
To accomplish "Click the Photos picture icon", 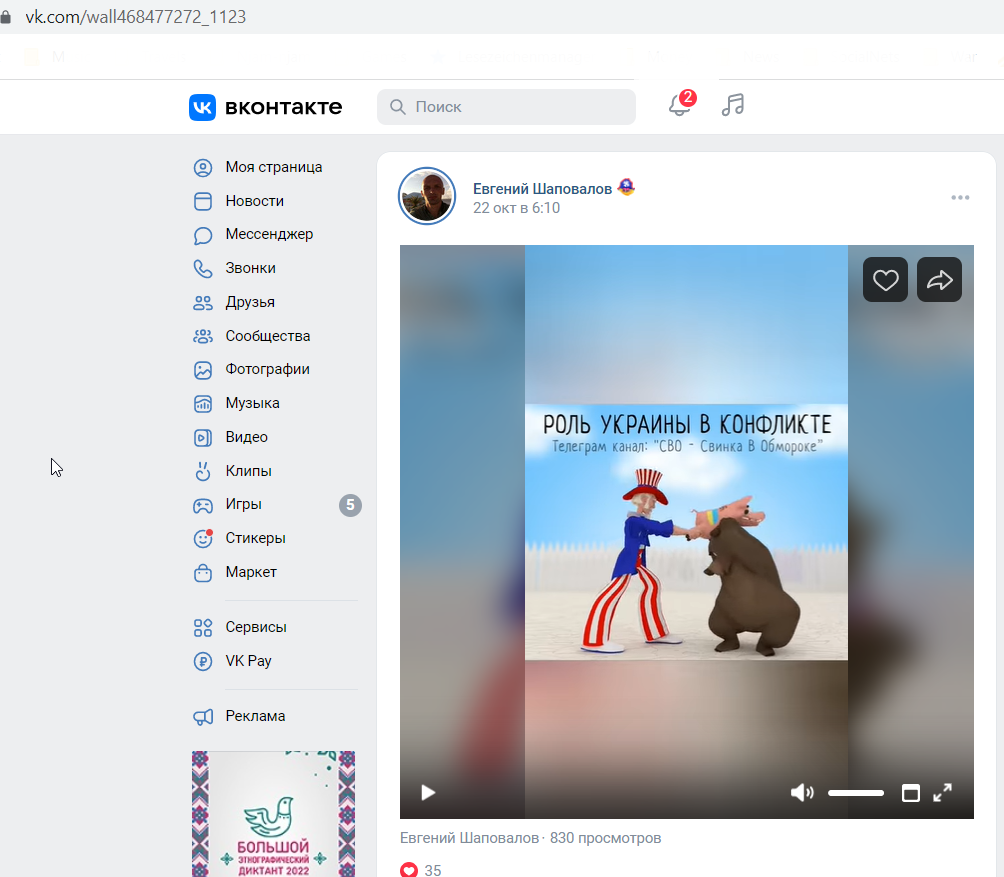I will coord(203,370).
